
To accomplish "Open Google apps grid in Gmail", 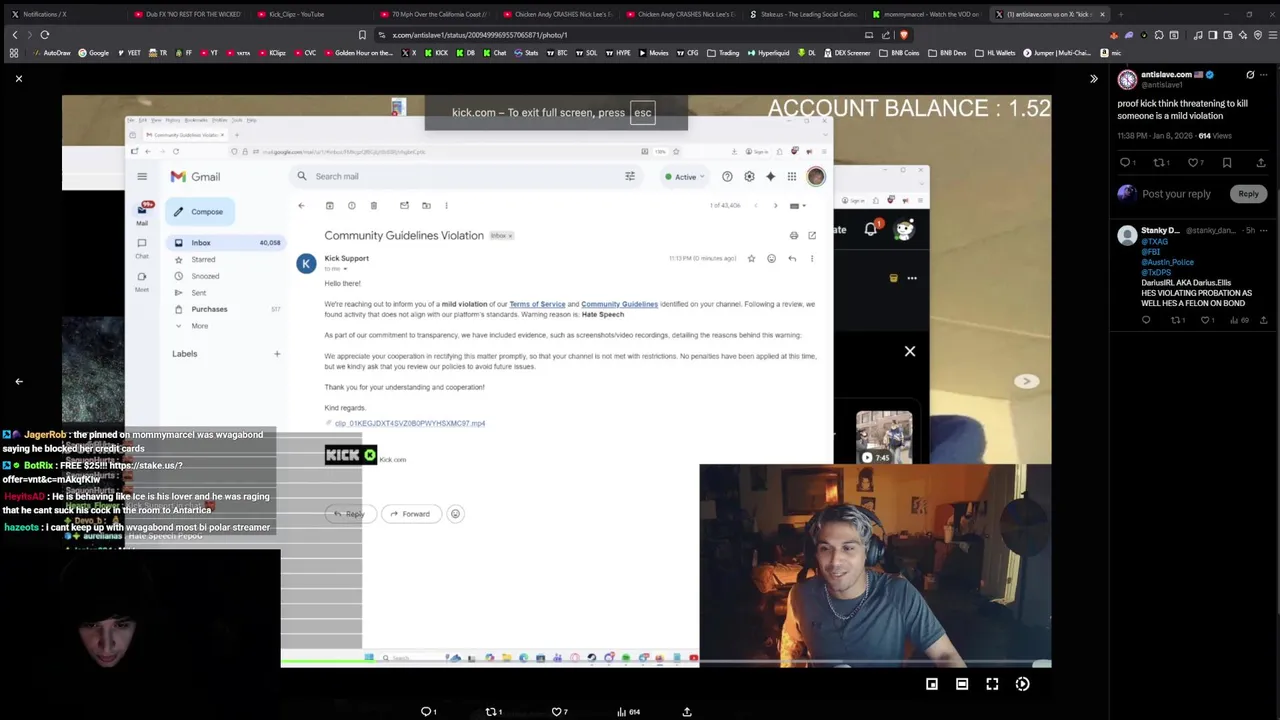I will pyautogui.click(x=791, y=177).
